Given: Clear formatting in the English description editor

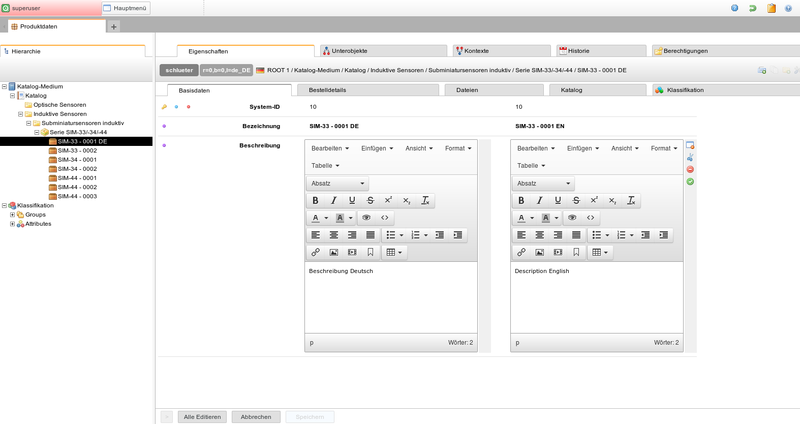Looking at the screenshot, I should 631,200.
